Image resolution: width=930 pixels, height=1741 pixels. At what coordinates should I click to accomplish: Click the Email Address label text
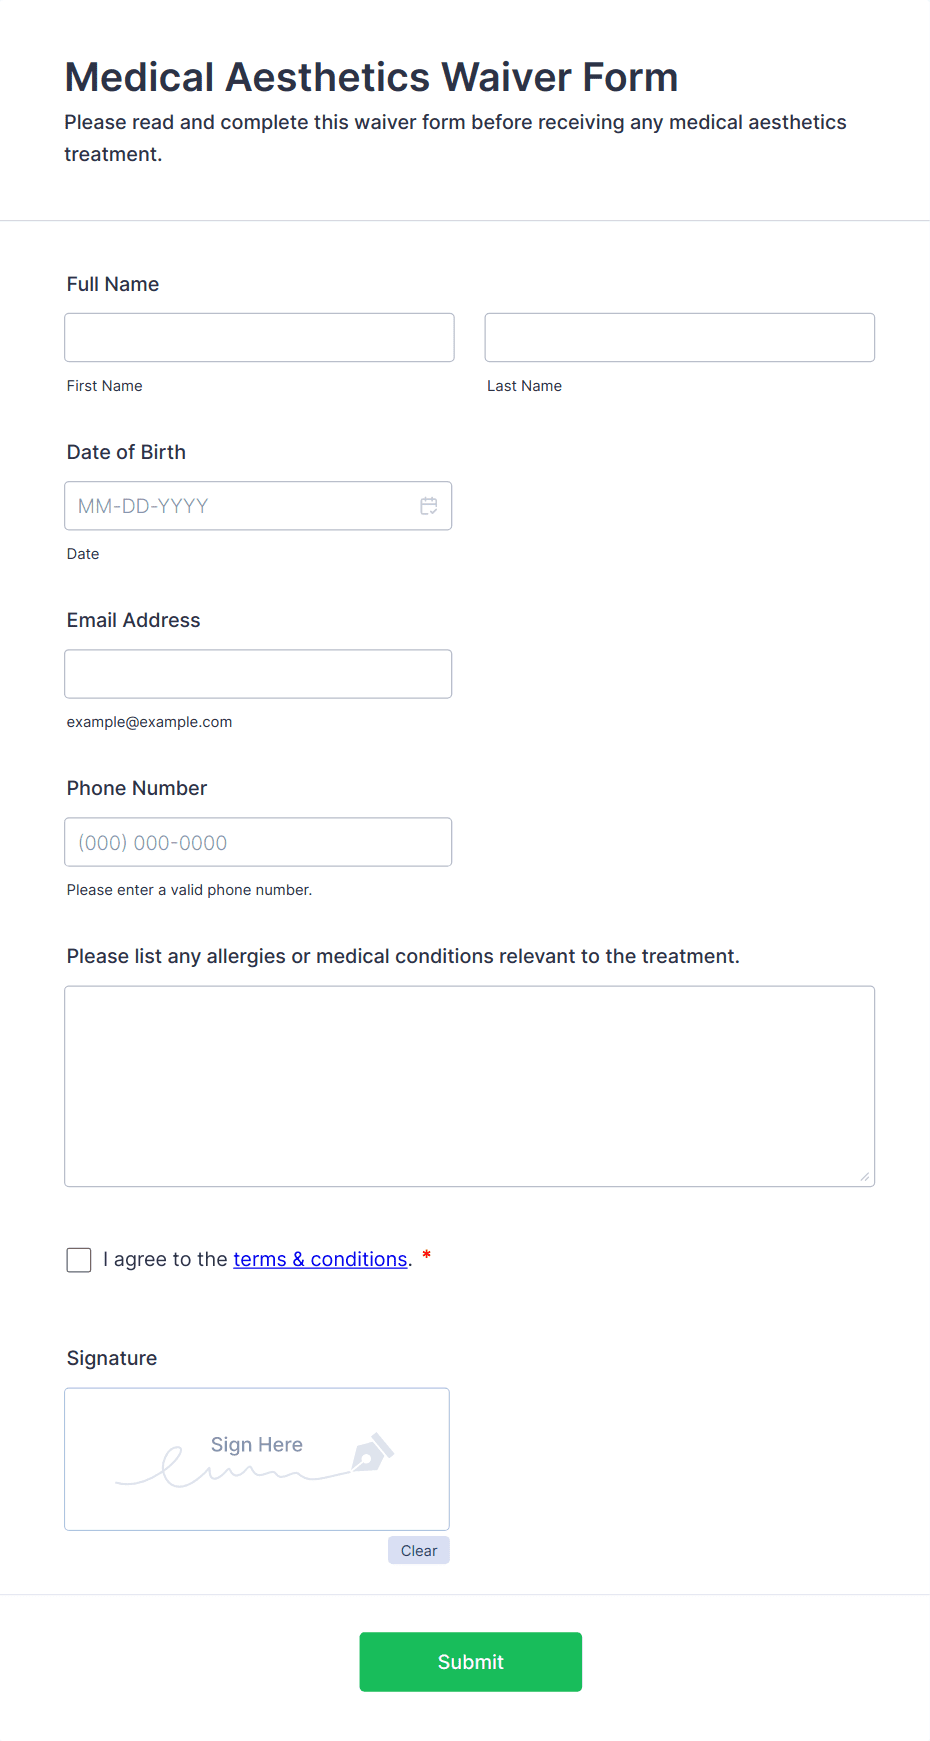133,620
